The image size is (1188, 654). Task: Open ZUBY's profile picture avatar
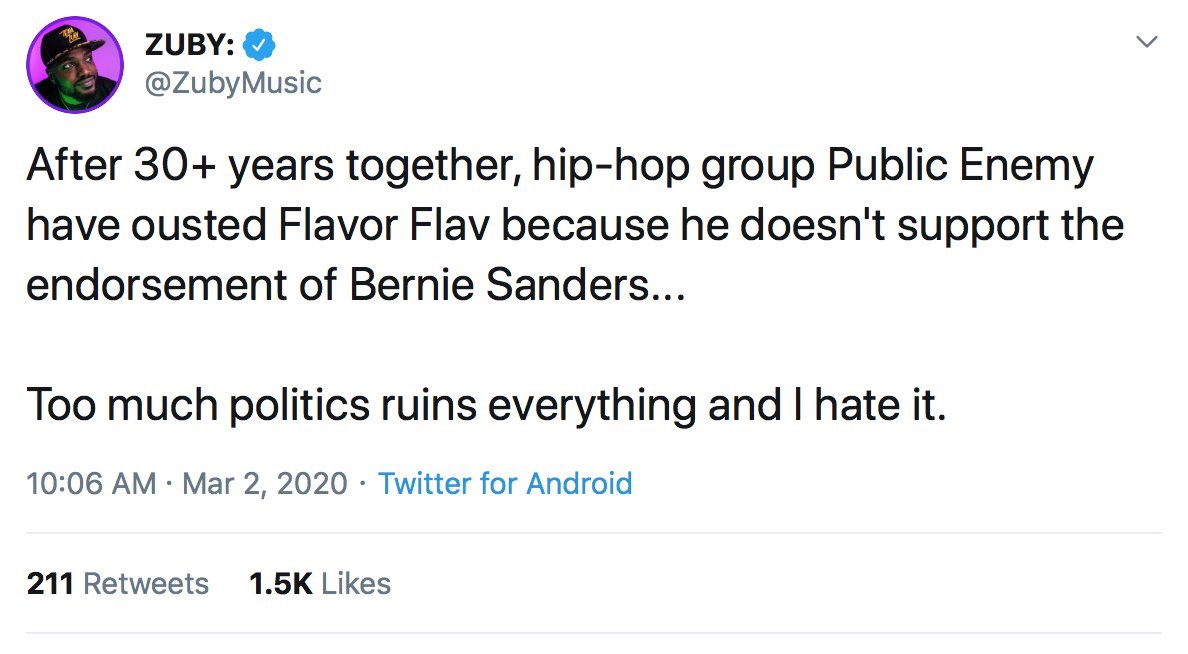pyautogui.click(x=75, y=65)
